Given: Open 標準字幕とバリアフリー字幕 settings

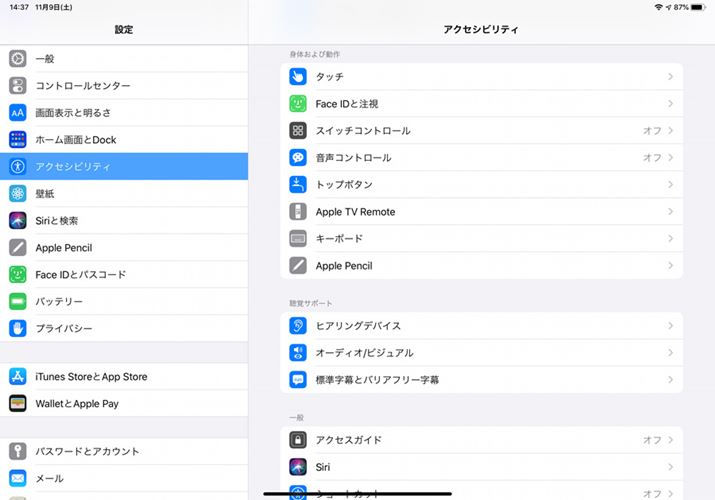Looking at the screenshot, I should [377, 380].
